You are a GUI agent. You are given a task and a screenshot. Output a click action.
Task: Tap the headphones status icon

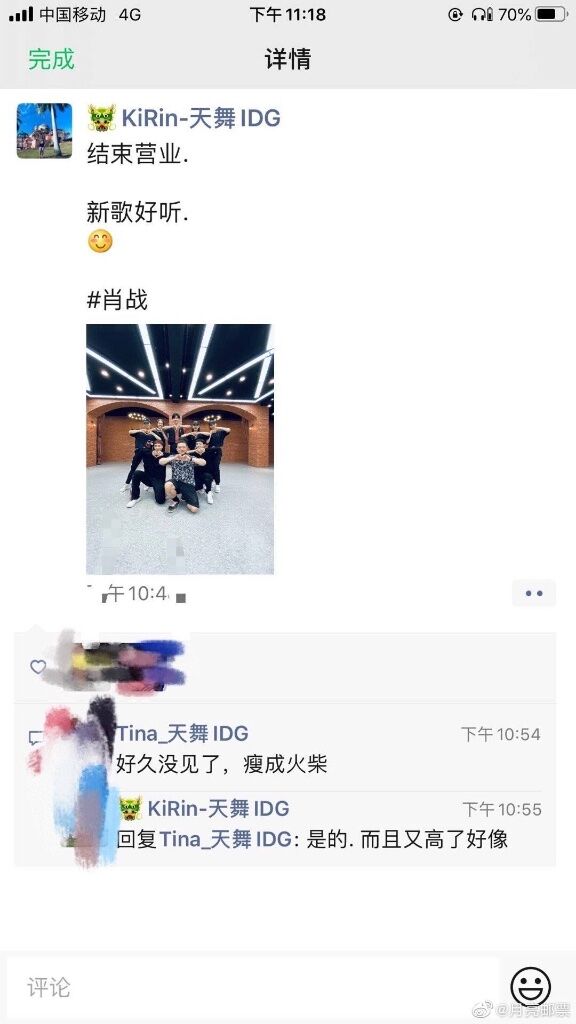click(x=482, y=14)
